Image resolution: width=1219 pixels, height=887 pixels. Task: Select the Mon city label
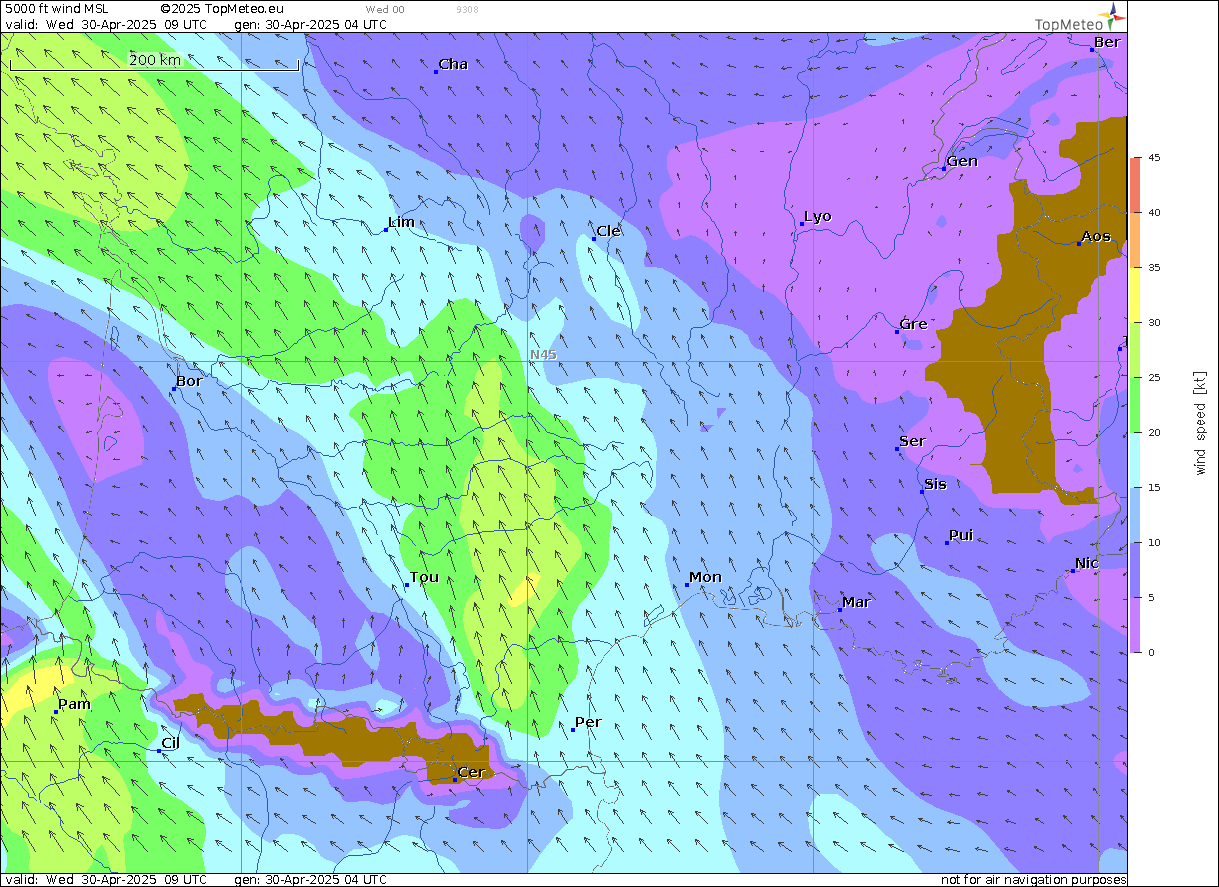pyautogui.click(x=705, y=577)
